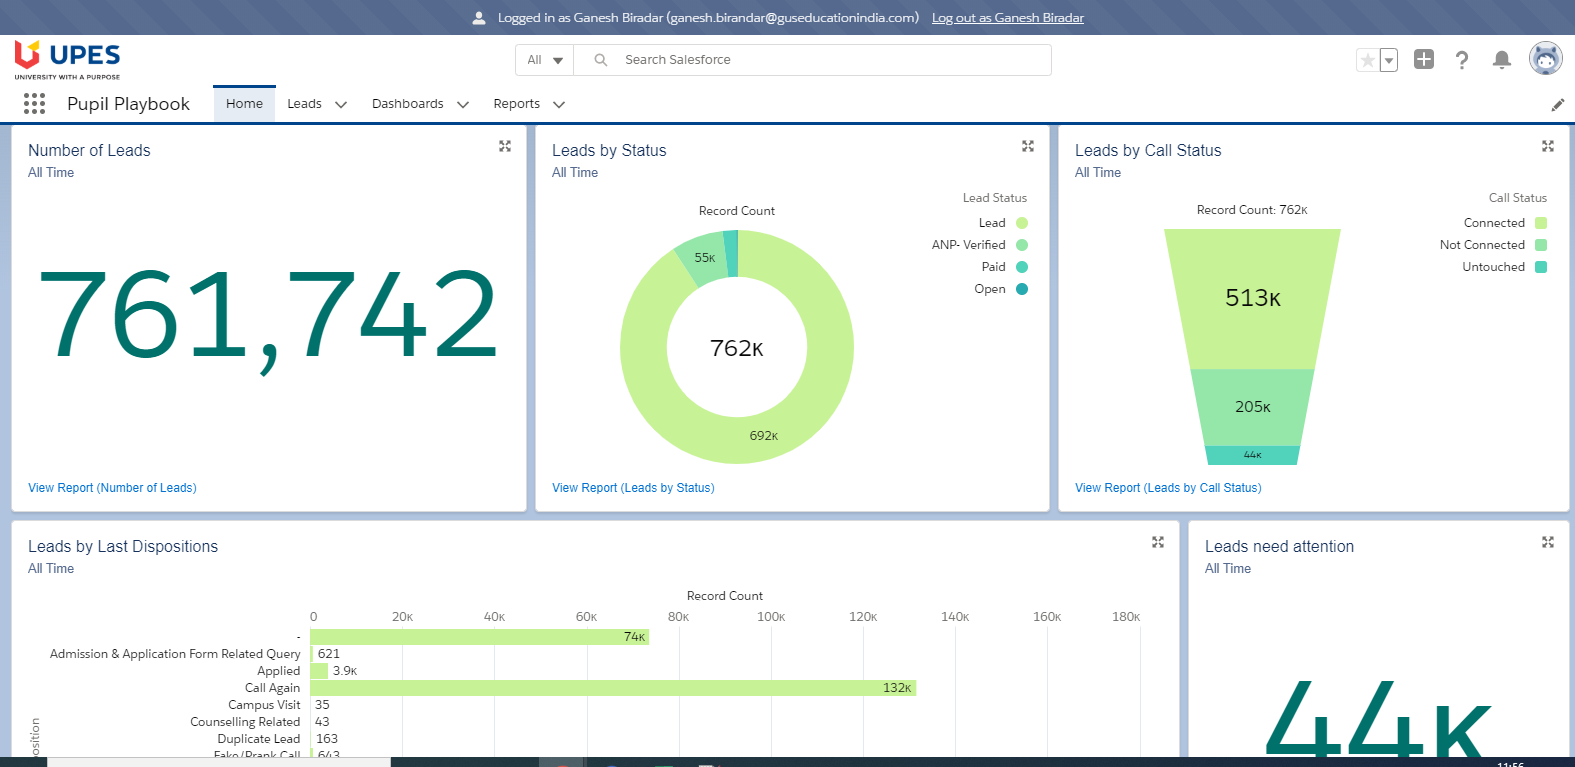Open the Reports tab

click(x=516, y=104)
